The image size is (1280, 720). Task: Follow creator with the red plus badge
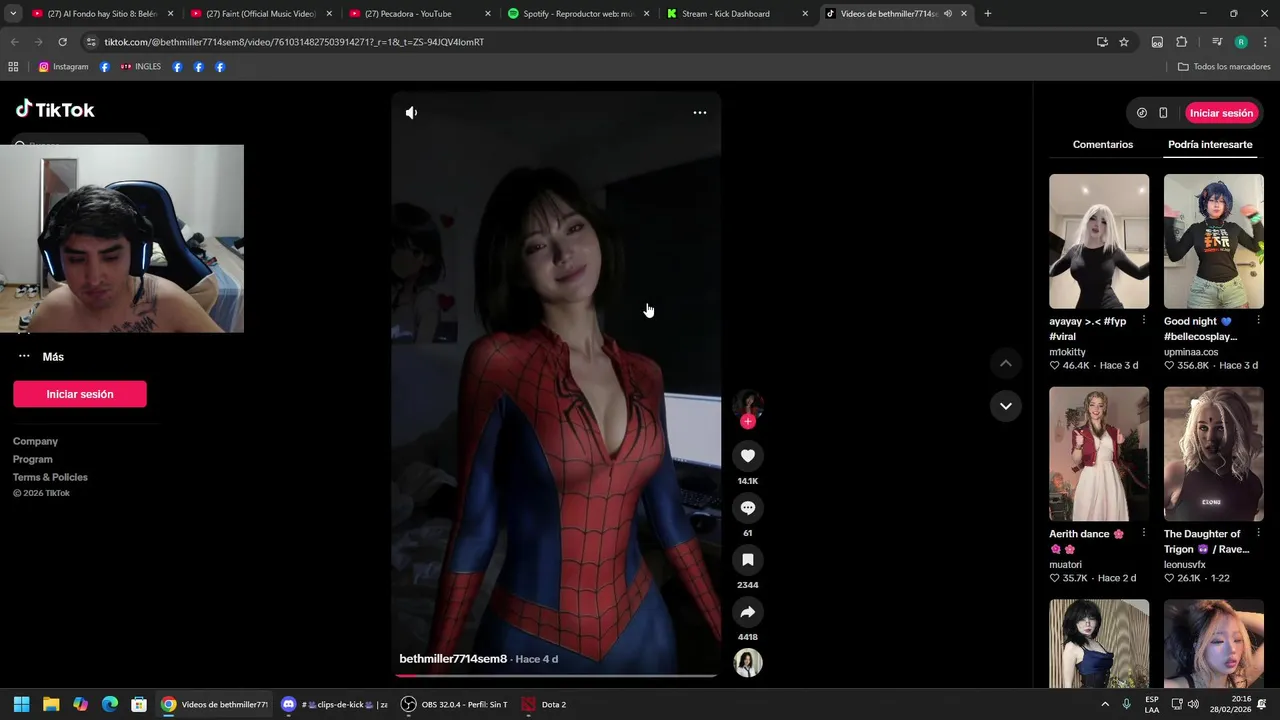(x=748, y=422)
